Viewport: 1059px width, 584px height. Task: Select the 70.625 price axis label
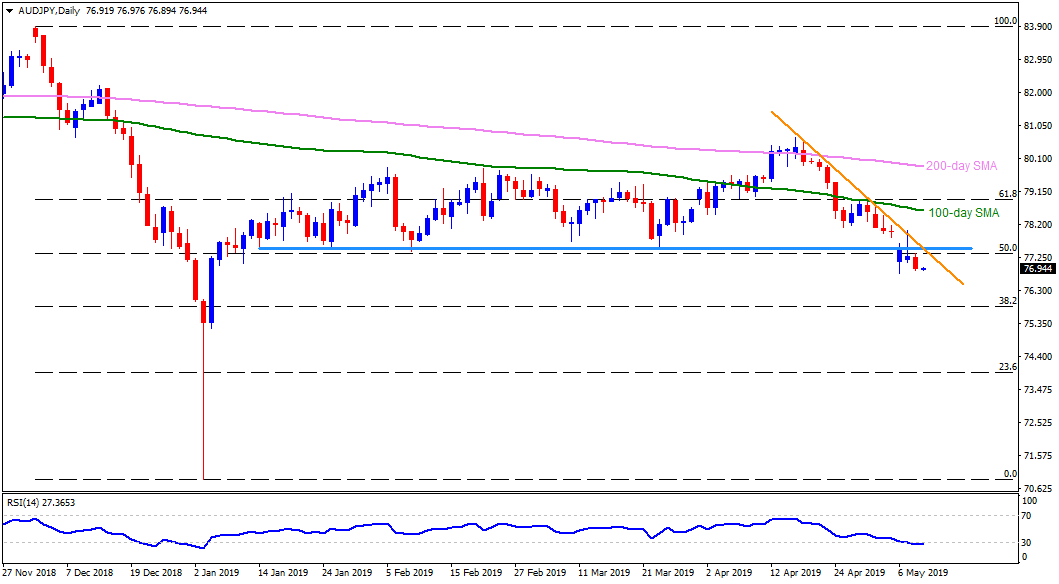(1036, 488)
